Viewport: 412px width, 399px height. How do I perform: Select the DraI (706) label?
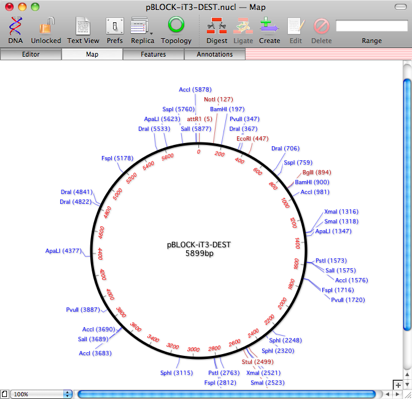[285, 148]
